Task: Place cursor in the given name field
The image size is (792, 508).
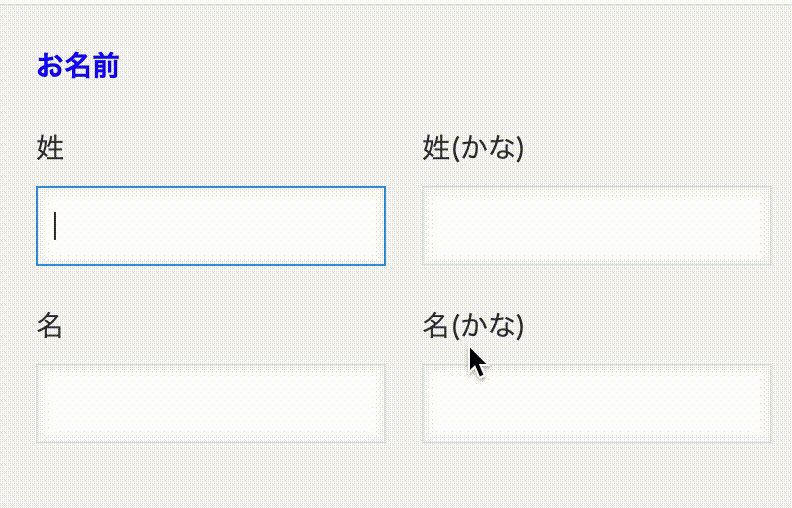Action: point(211,403)
